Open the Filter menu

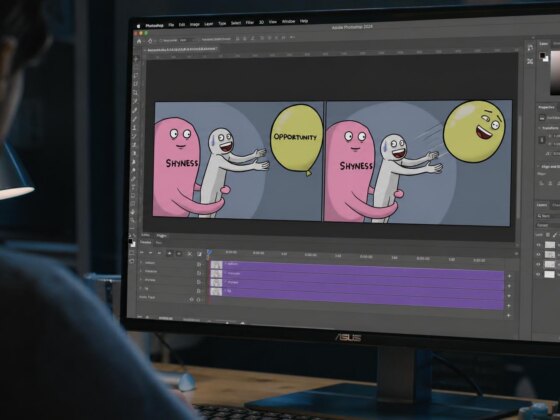(x=250, y=22)
